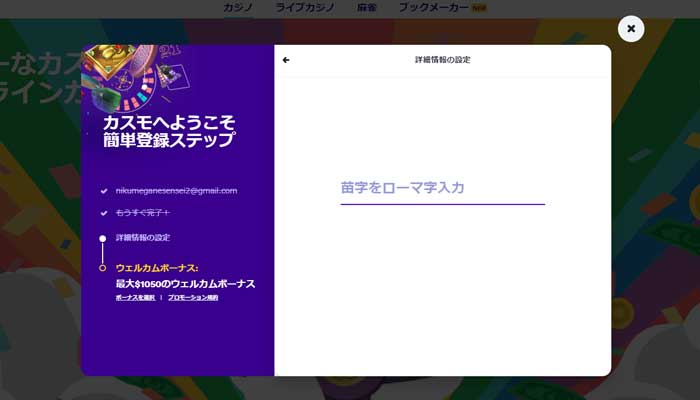Close the registration dialog with the X button
This screenshot has width=700, height=400.
631,29
